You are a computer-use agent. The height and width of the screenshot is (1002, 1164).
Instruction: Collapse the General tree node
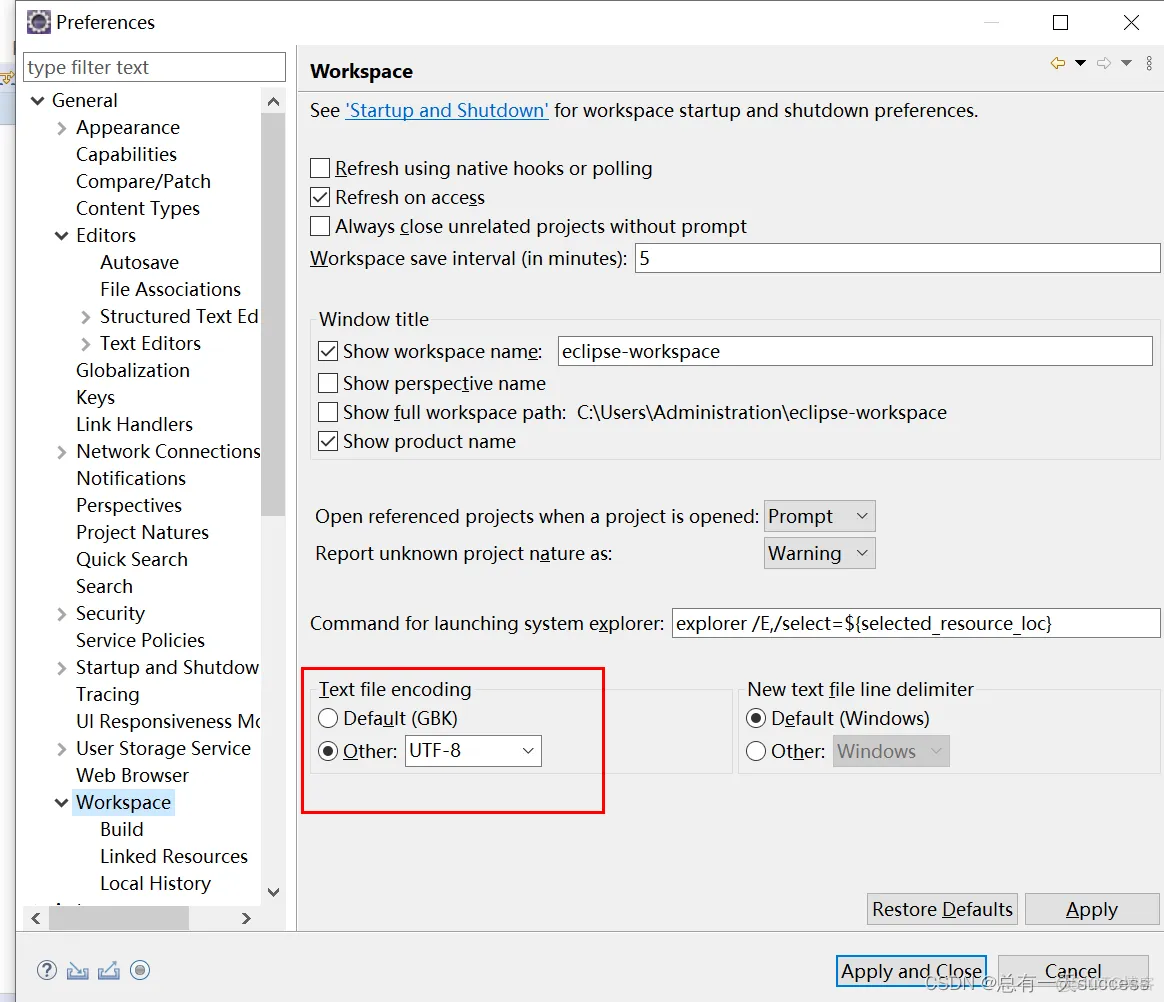pos(38,100)
